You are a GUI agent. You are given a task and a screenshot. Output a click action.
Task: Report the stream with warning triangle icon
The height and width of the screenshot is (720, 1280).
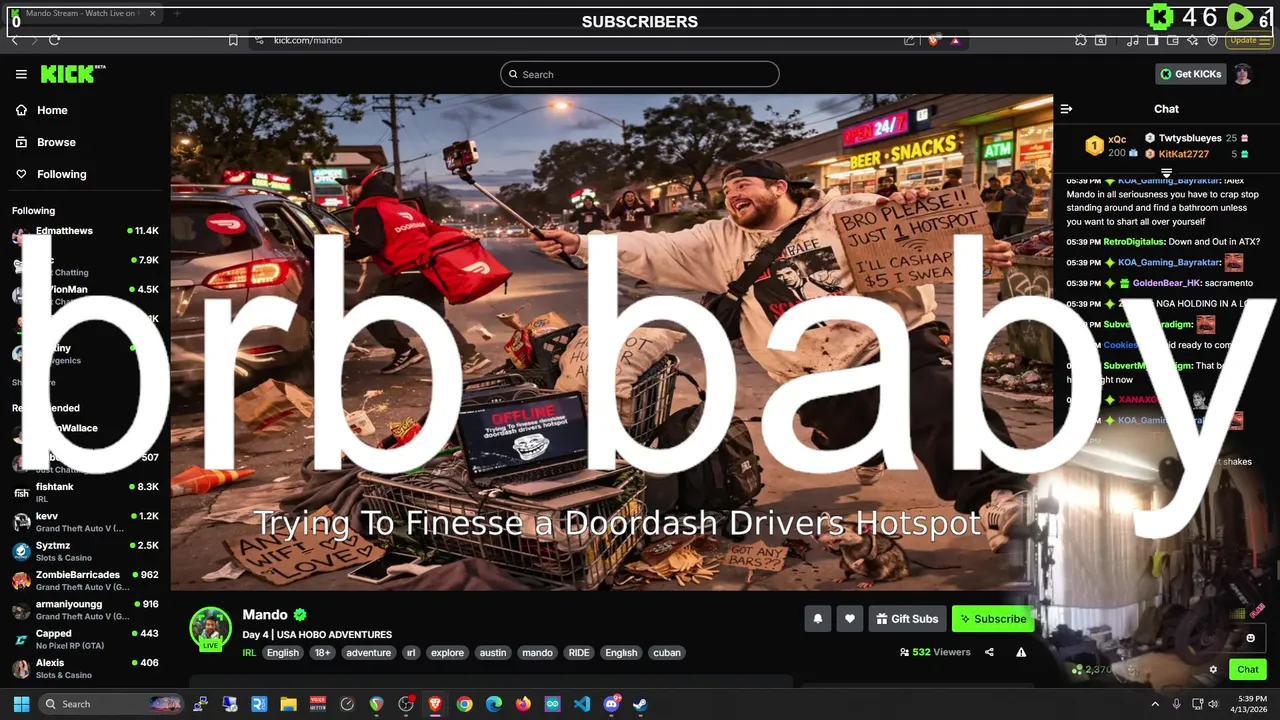[1021, 652]
